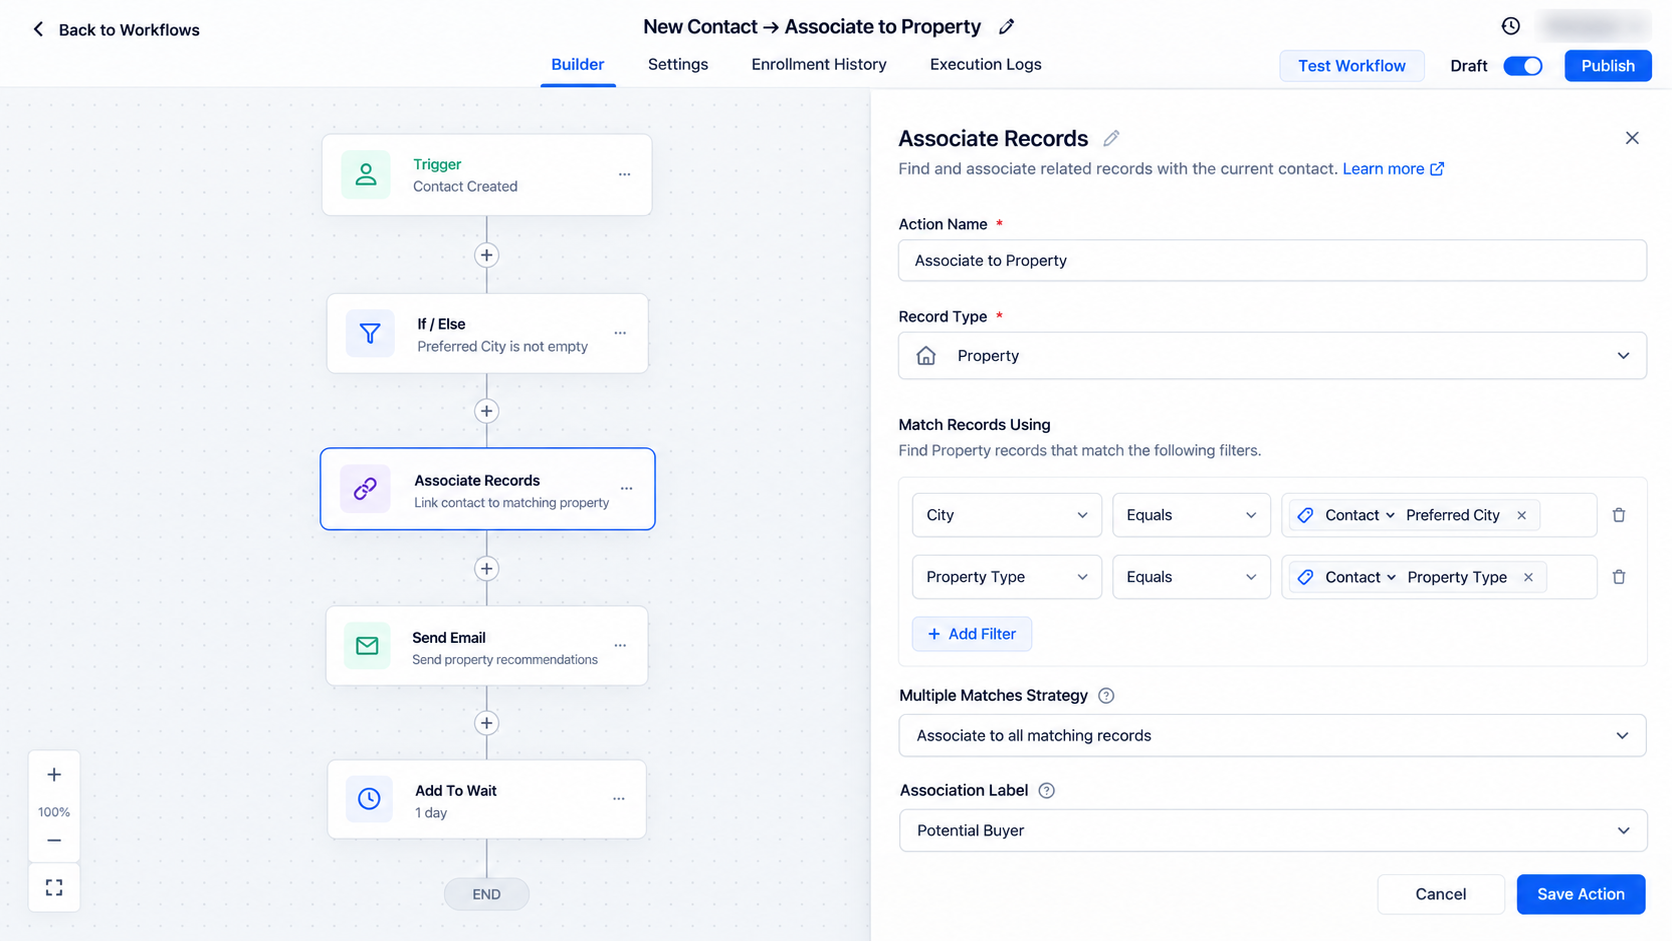Screen dimensions: 1672x941
Task: Delete the Property Type filter row
Action: click(1619, 577)
